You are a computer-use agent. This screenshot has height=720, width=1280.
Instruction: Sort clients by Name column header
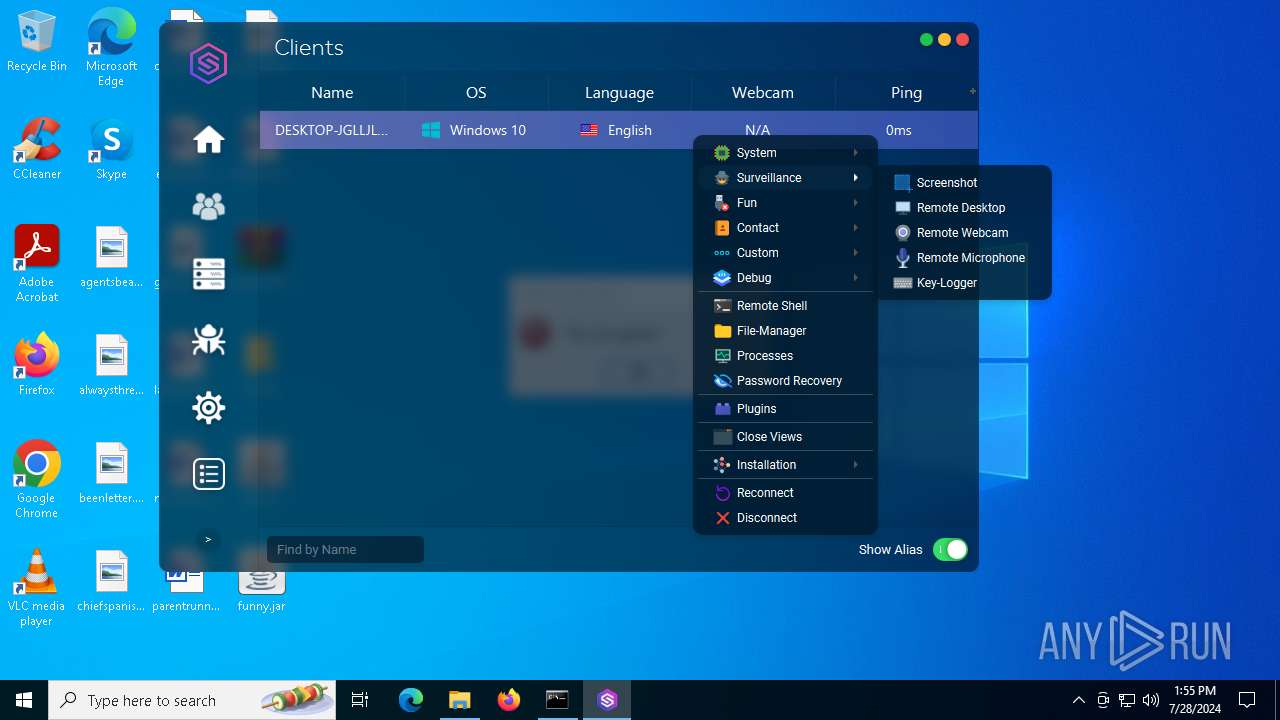coord(332,92)
